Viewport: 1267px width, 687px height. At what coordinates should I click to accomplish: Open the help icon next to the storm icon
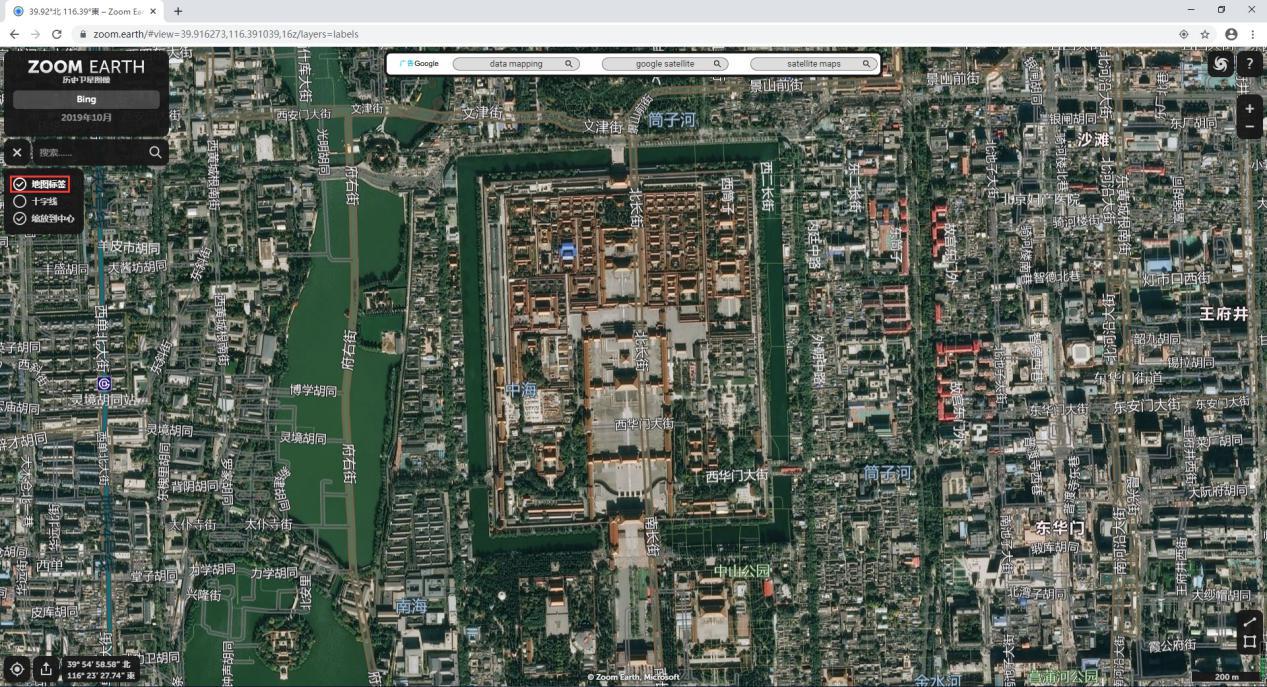tap(1249, 63)
